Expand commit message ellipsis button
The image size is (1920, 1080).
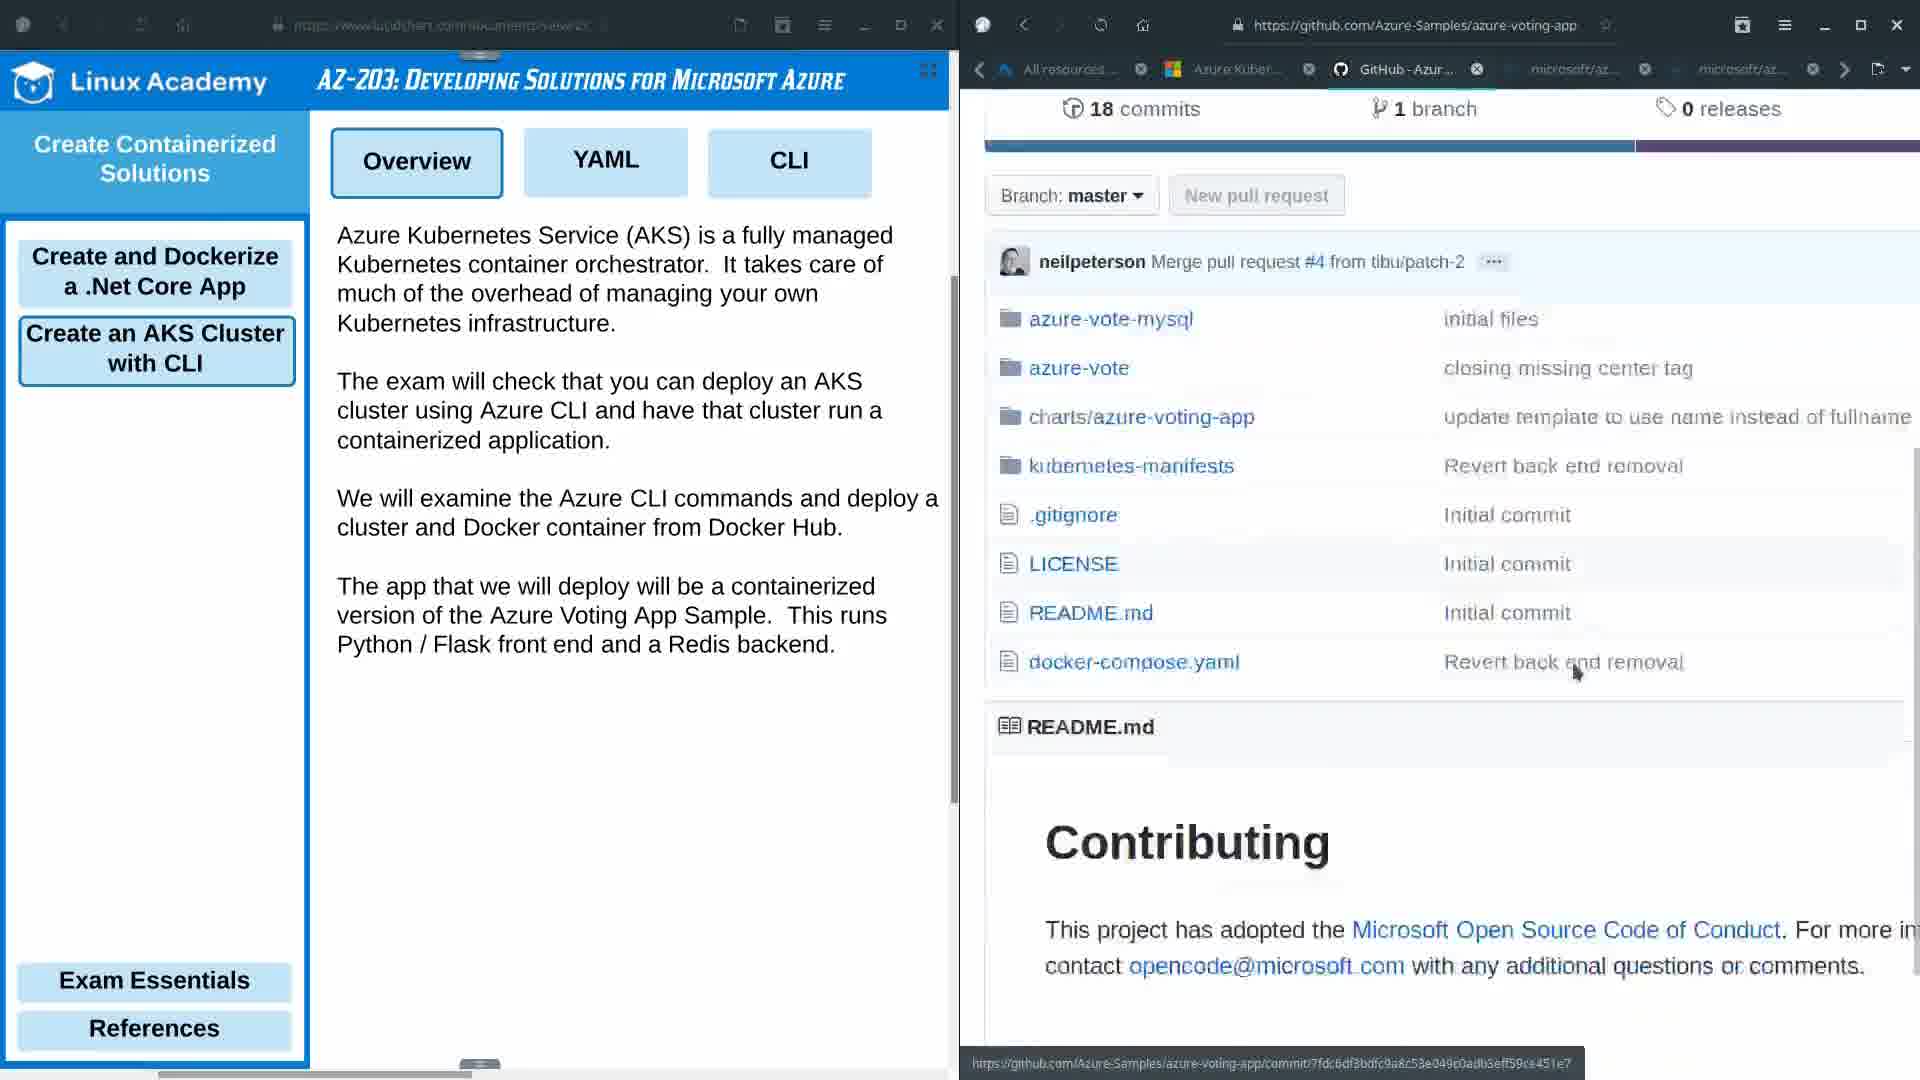pyautogui.click(x=1493, y=262)
